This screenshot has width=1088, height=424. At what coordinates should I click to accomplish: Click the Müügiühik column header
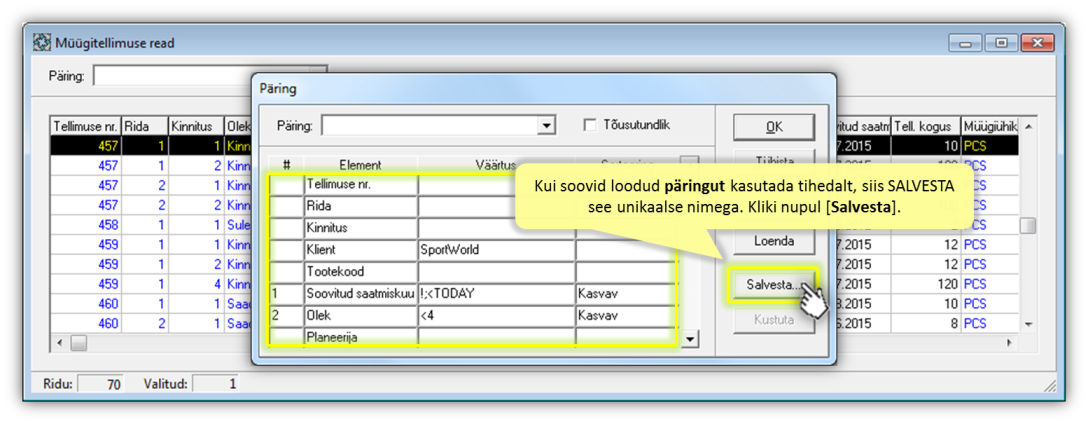[x=991, y=126]
